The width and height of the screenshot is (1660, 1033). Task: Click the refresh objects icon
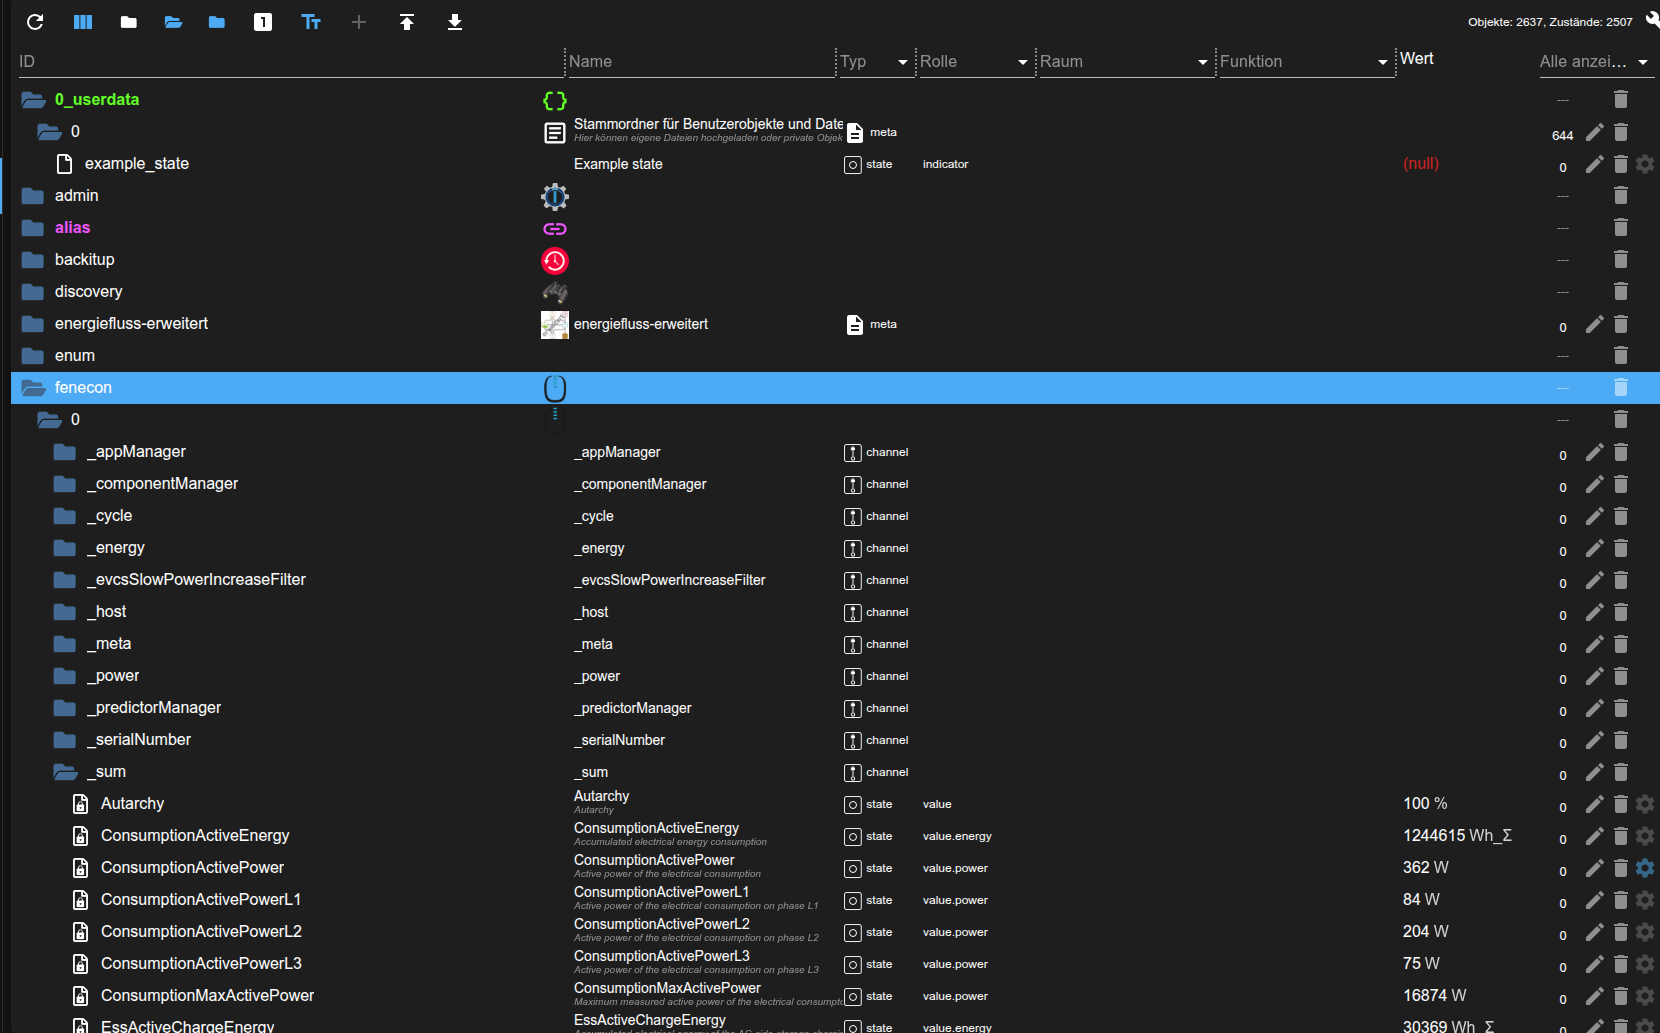pyautogui.click(x=35, y=22)
